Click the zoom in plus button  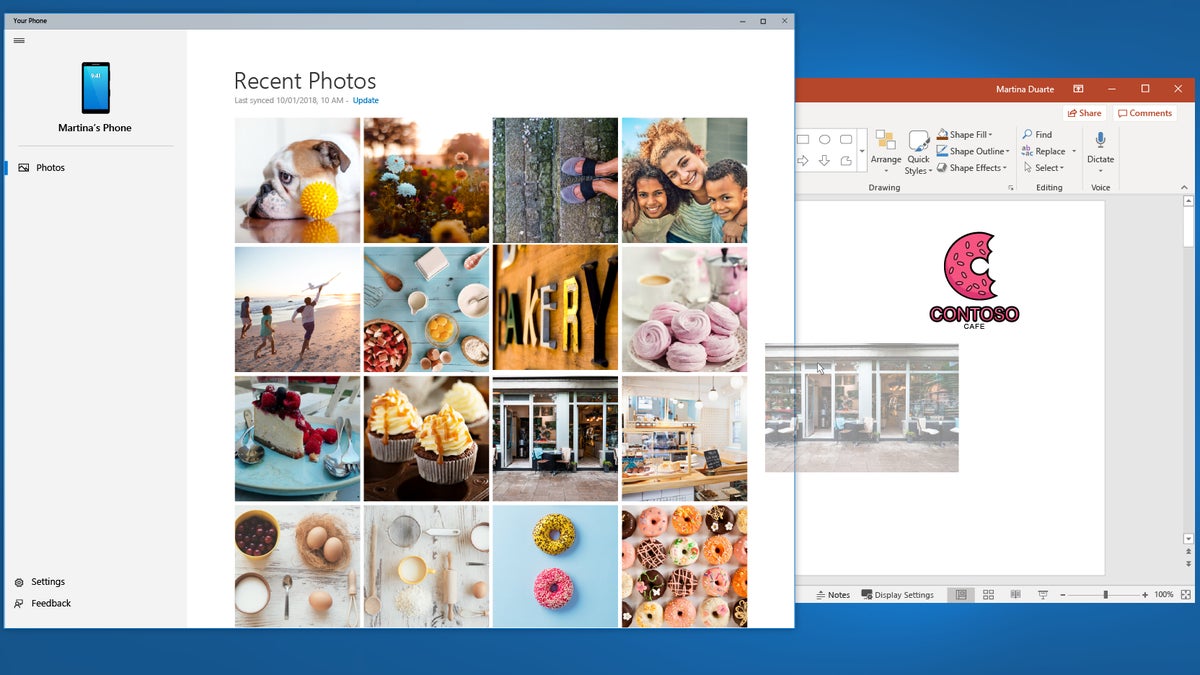click(x=1145, y=595)
